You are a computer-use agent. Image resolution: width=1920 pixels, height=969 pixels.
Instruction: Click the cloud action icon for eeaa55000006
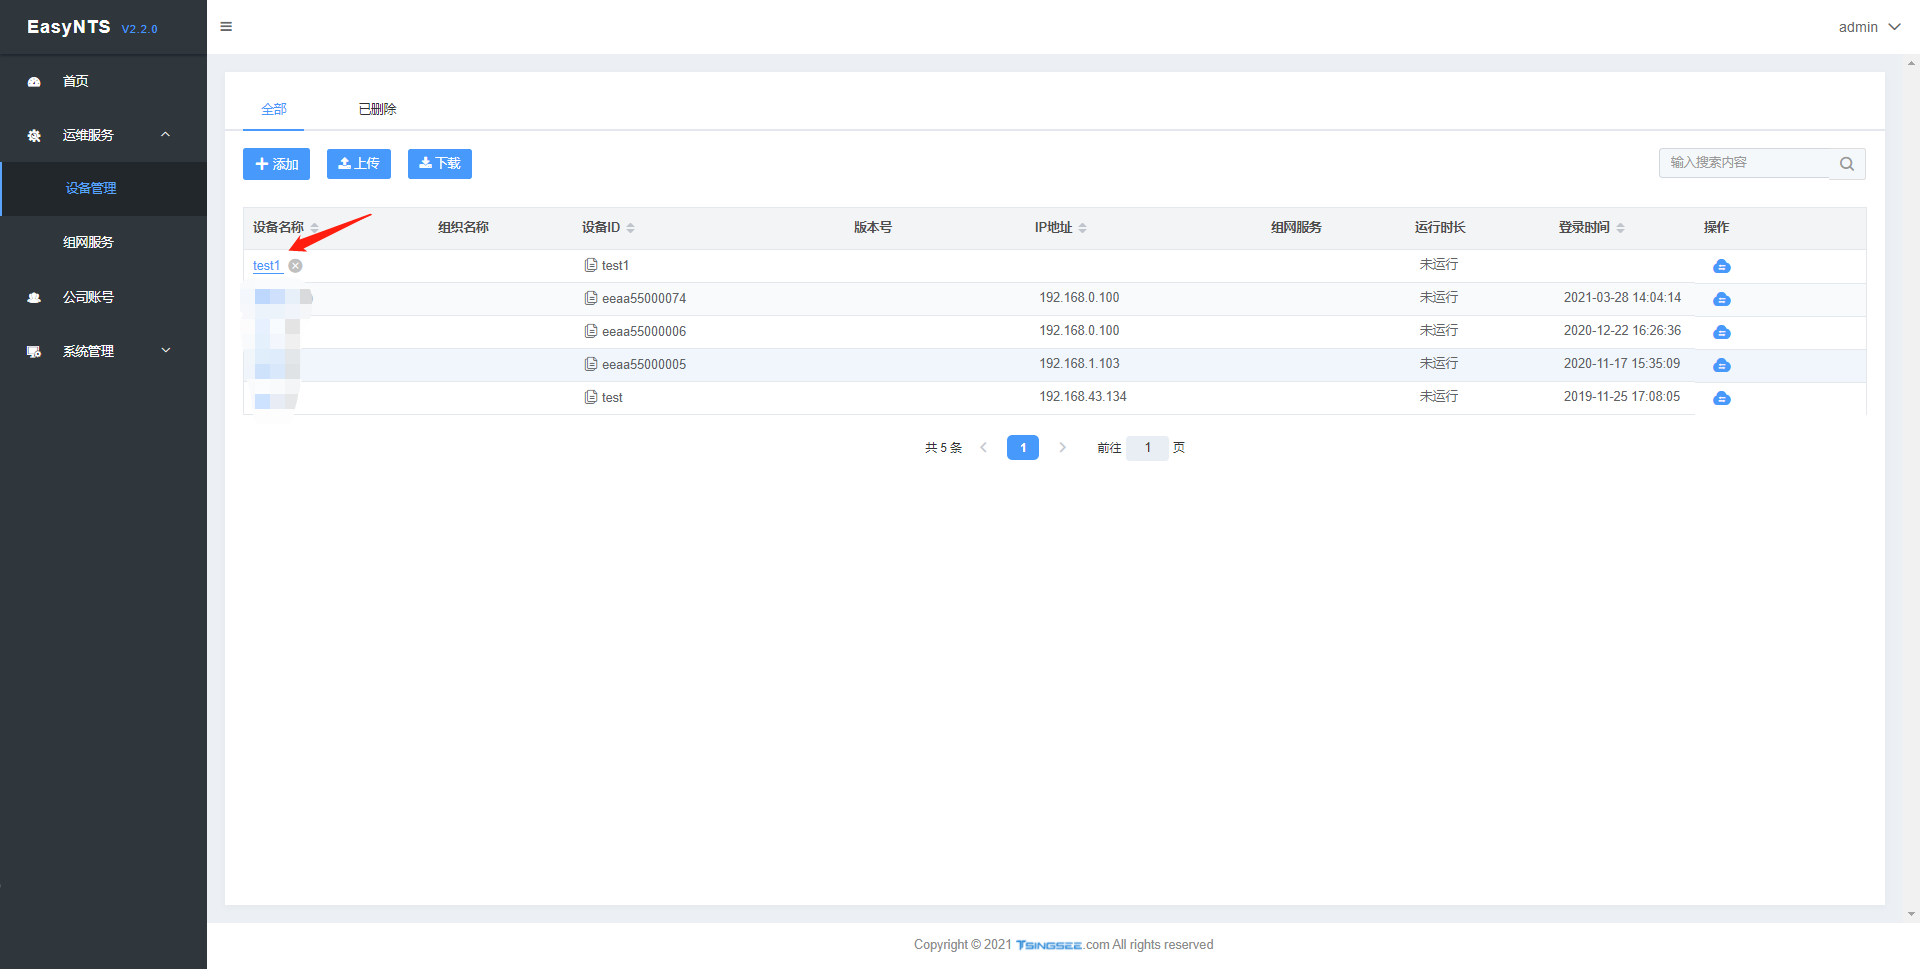click(x=1721, y=332)
